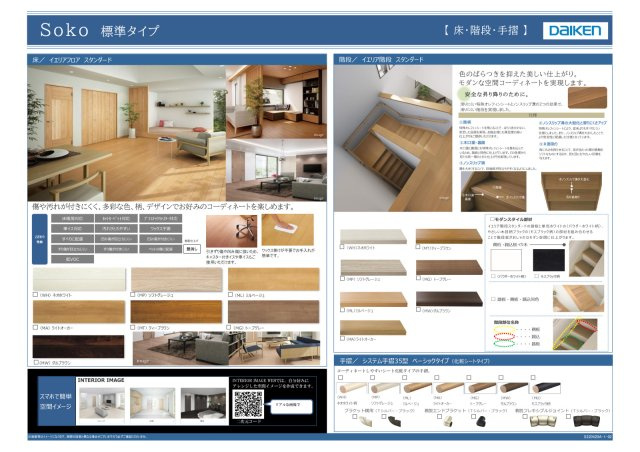Select the ivory wall bracket image
Viewport: 640px width, 452px height.
pos(367,421)
